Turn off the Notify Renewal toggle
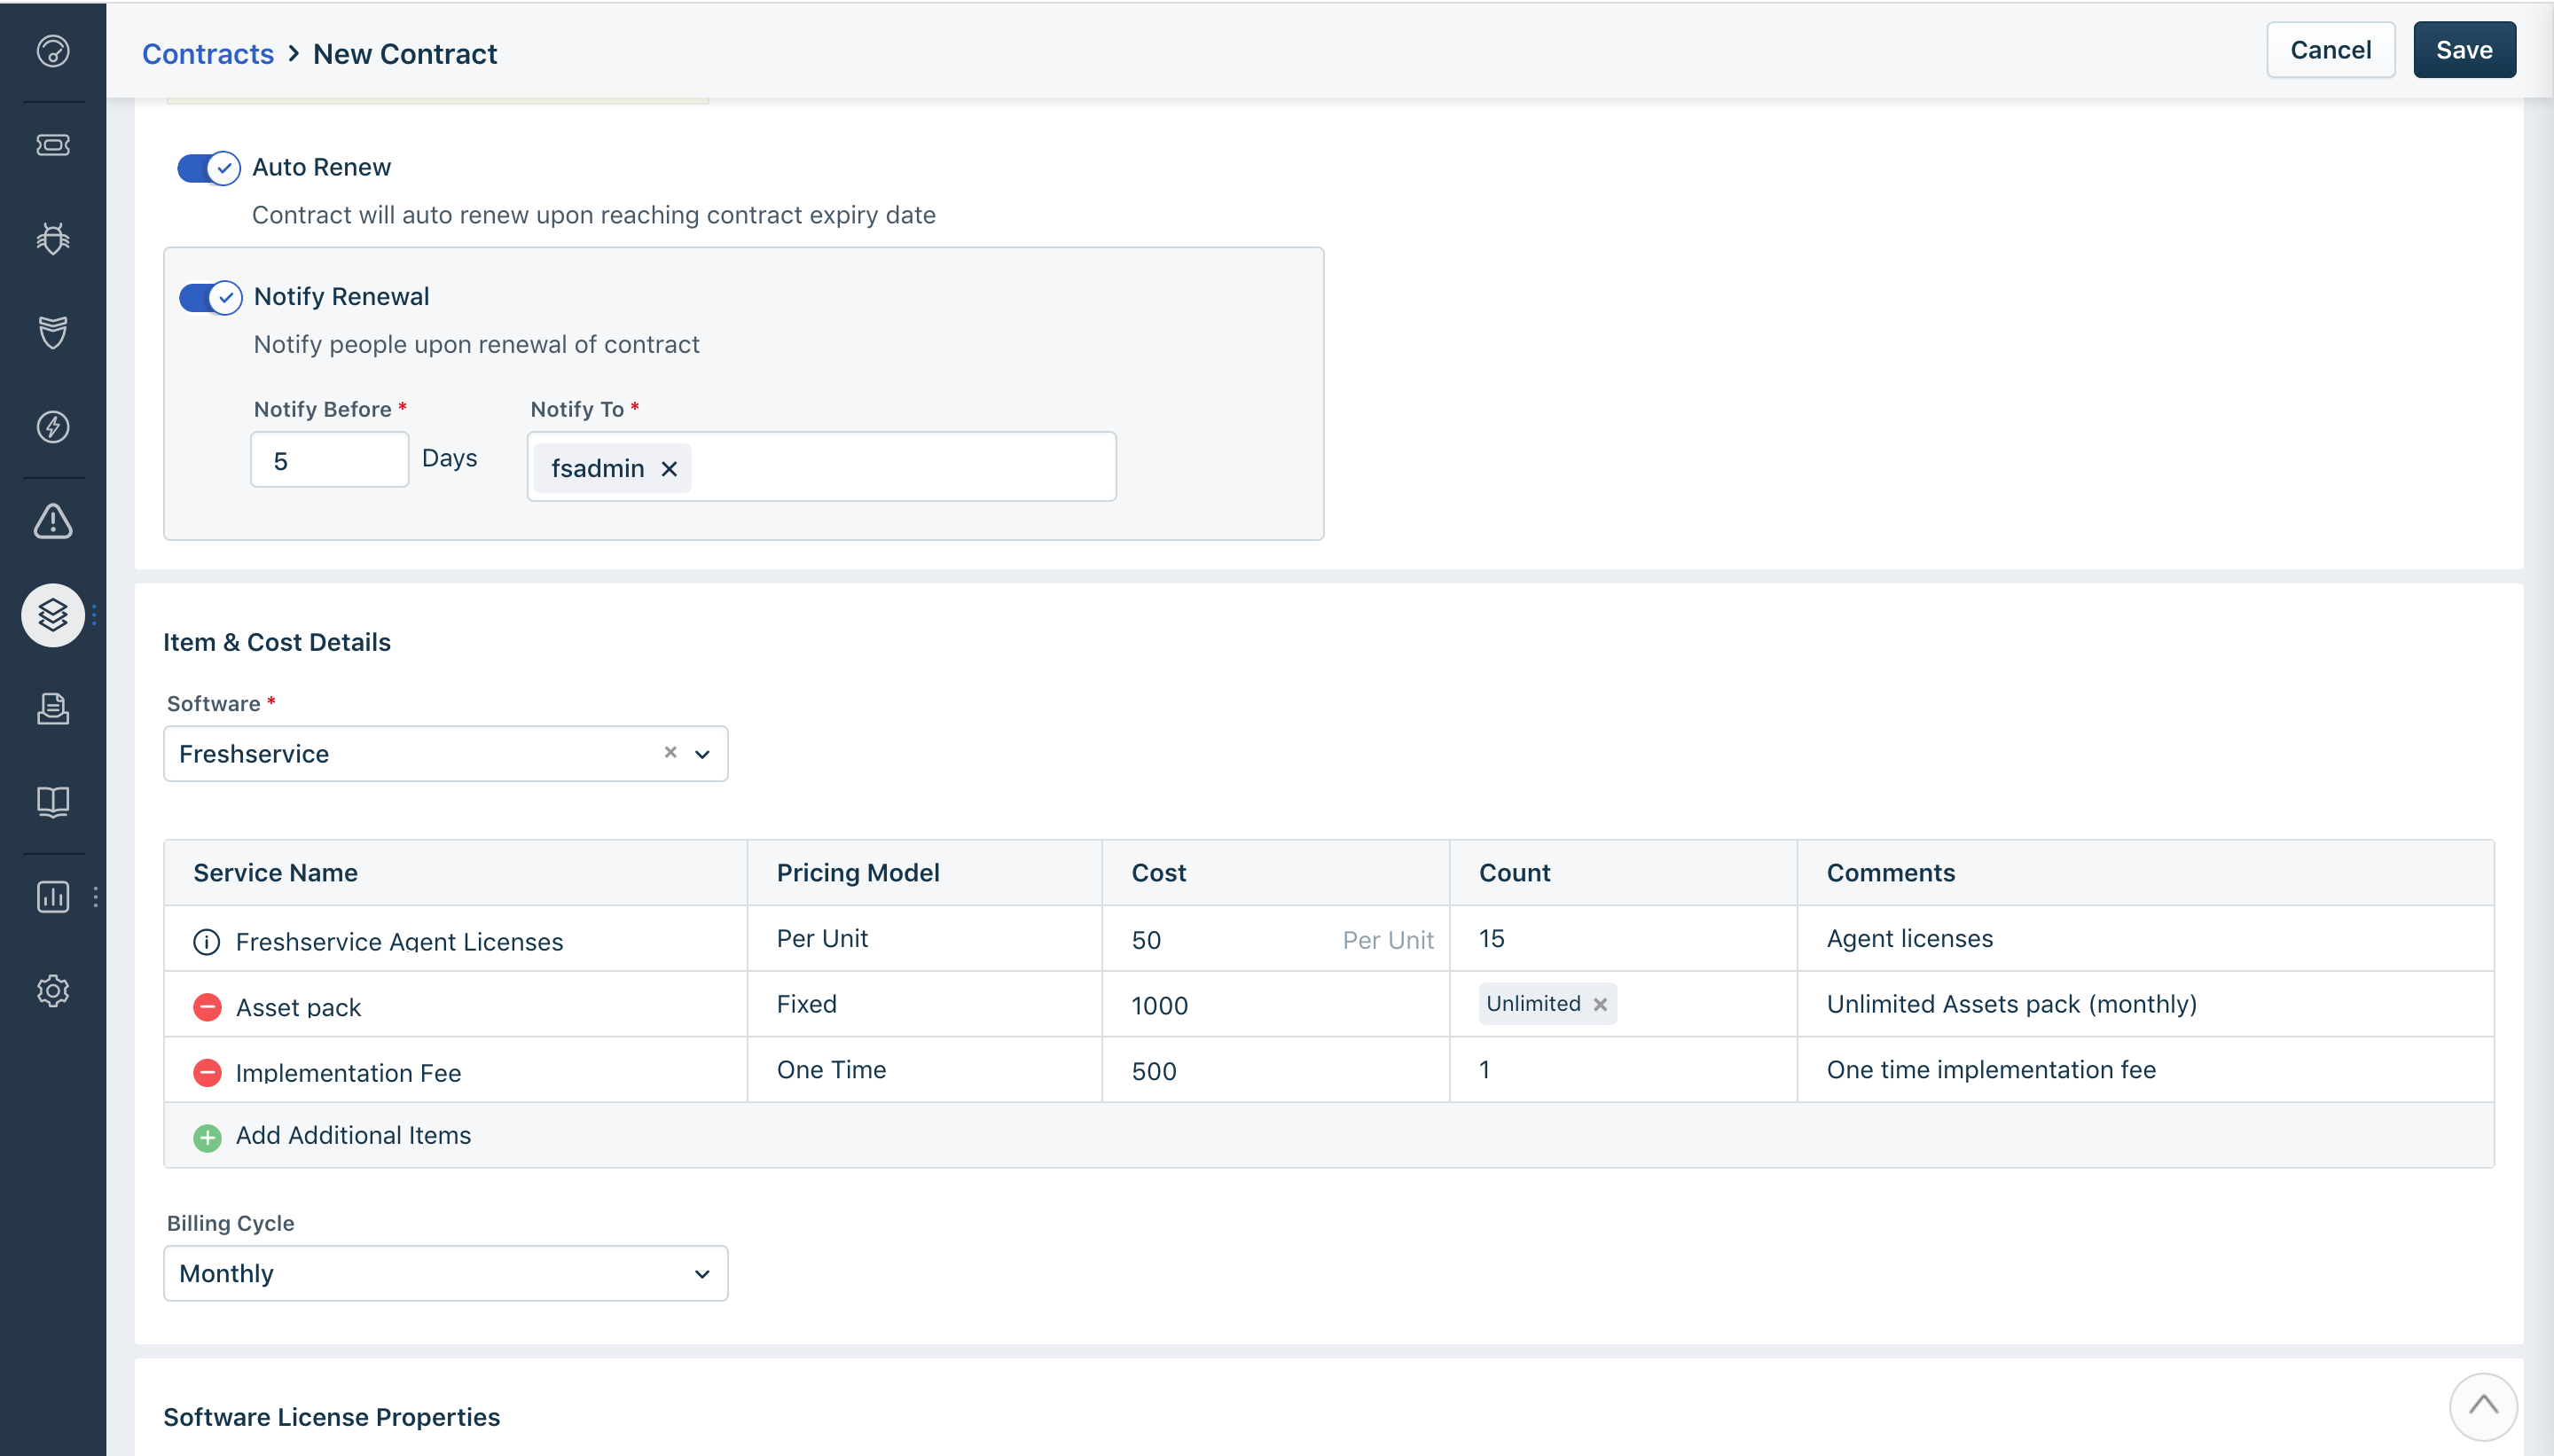Screen dimensions: 2554x1456 [211, 297]
